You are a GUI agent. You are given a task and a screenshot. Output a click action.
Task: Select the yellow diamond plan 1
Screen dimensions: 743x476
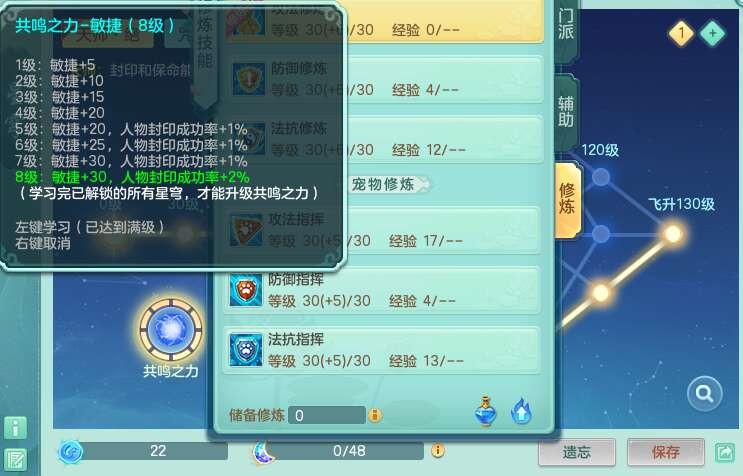[x=681, y=33]
